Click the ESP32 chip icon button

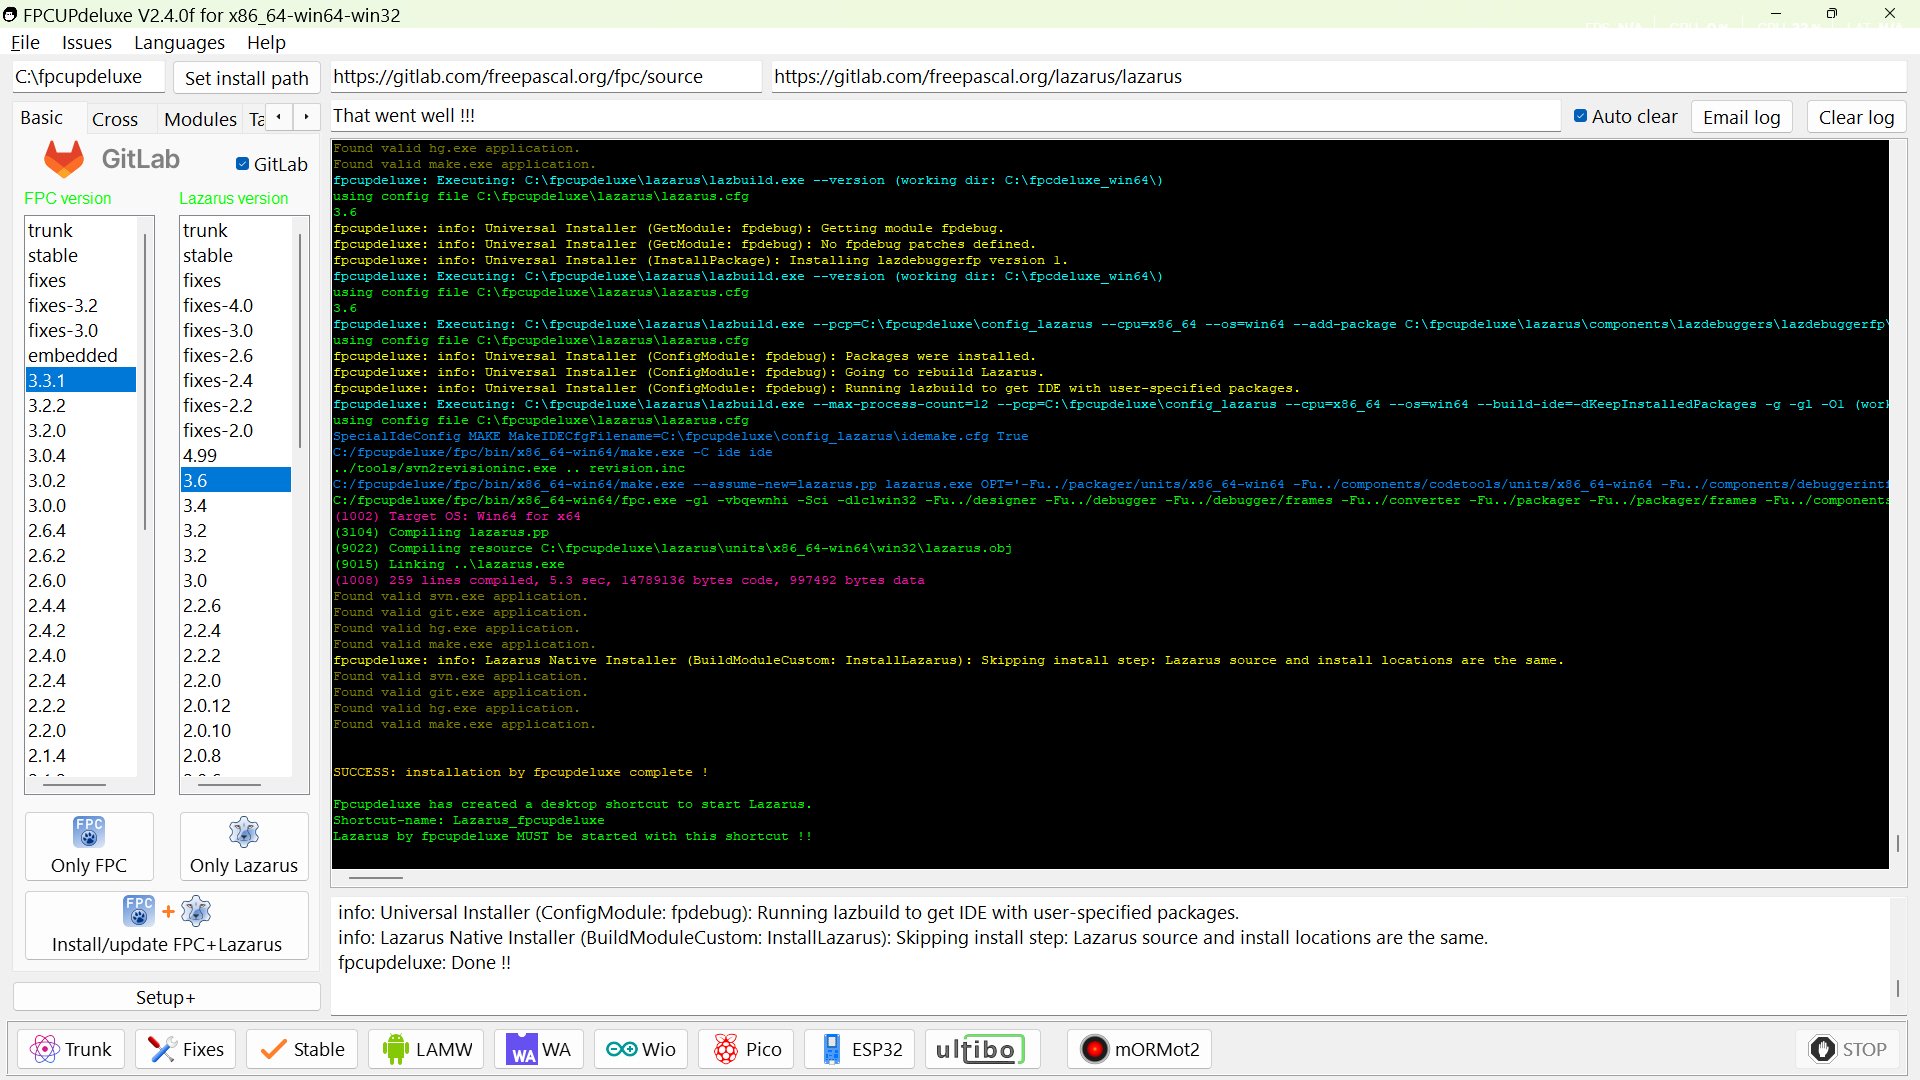click(861, 1049)
